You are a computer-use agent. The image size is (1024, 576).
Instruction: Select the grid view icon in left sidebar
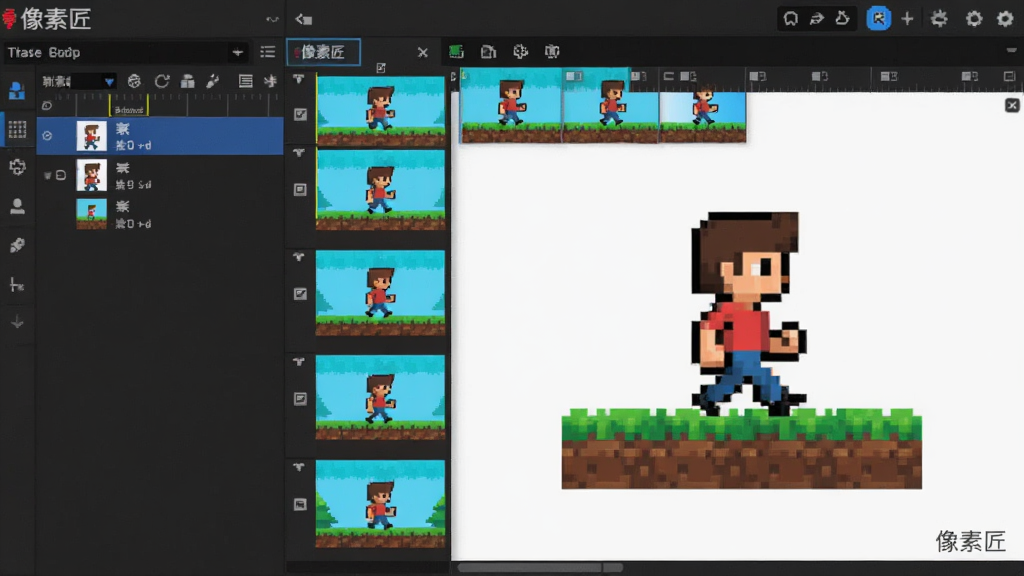click(17, 129)
